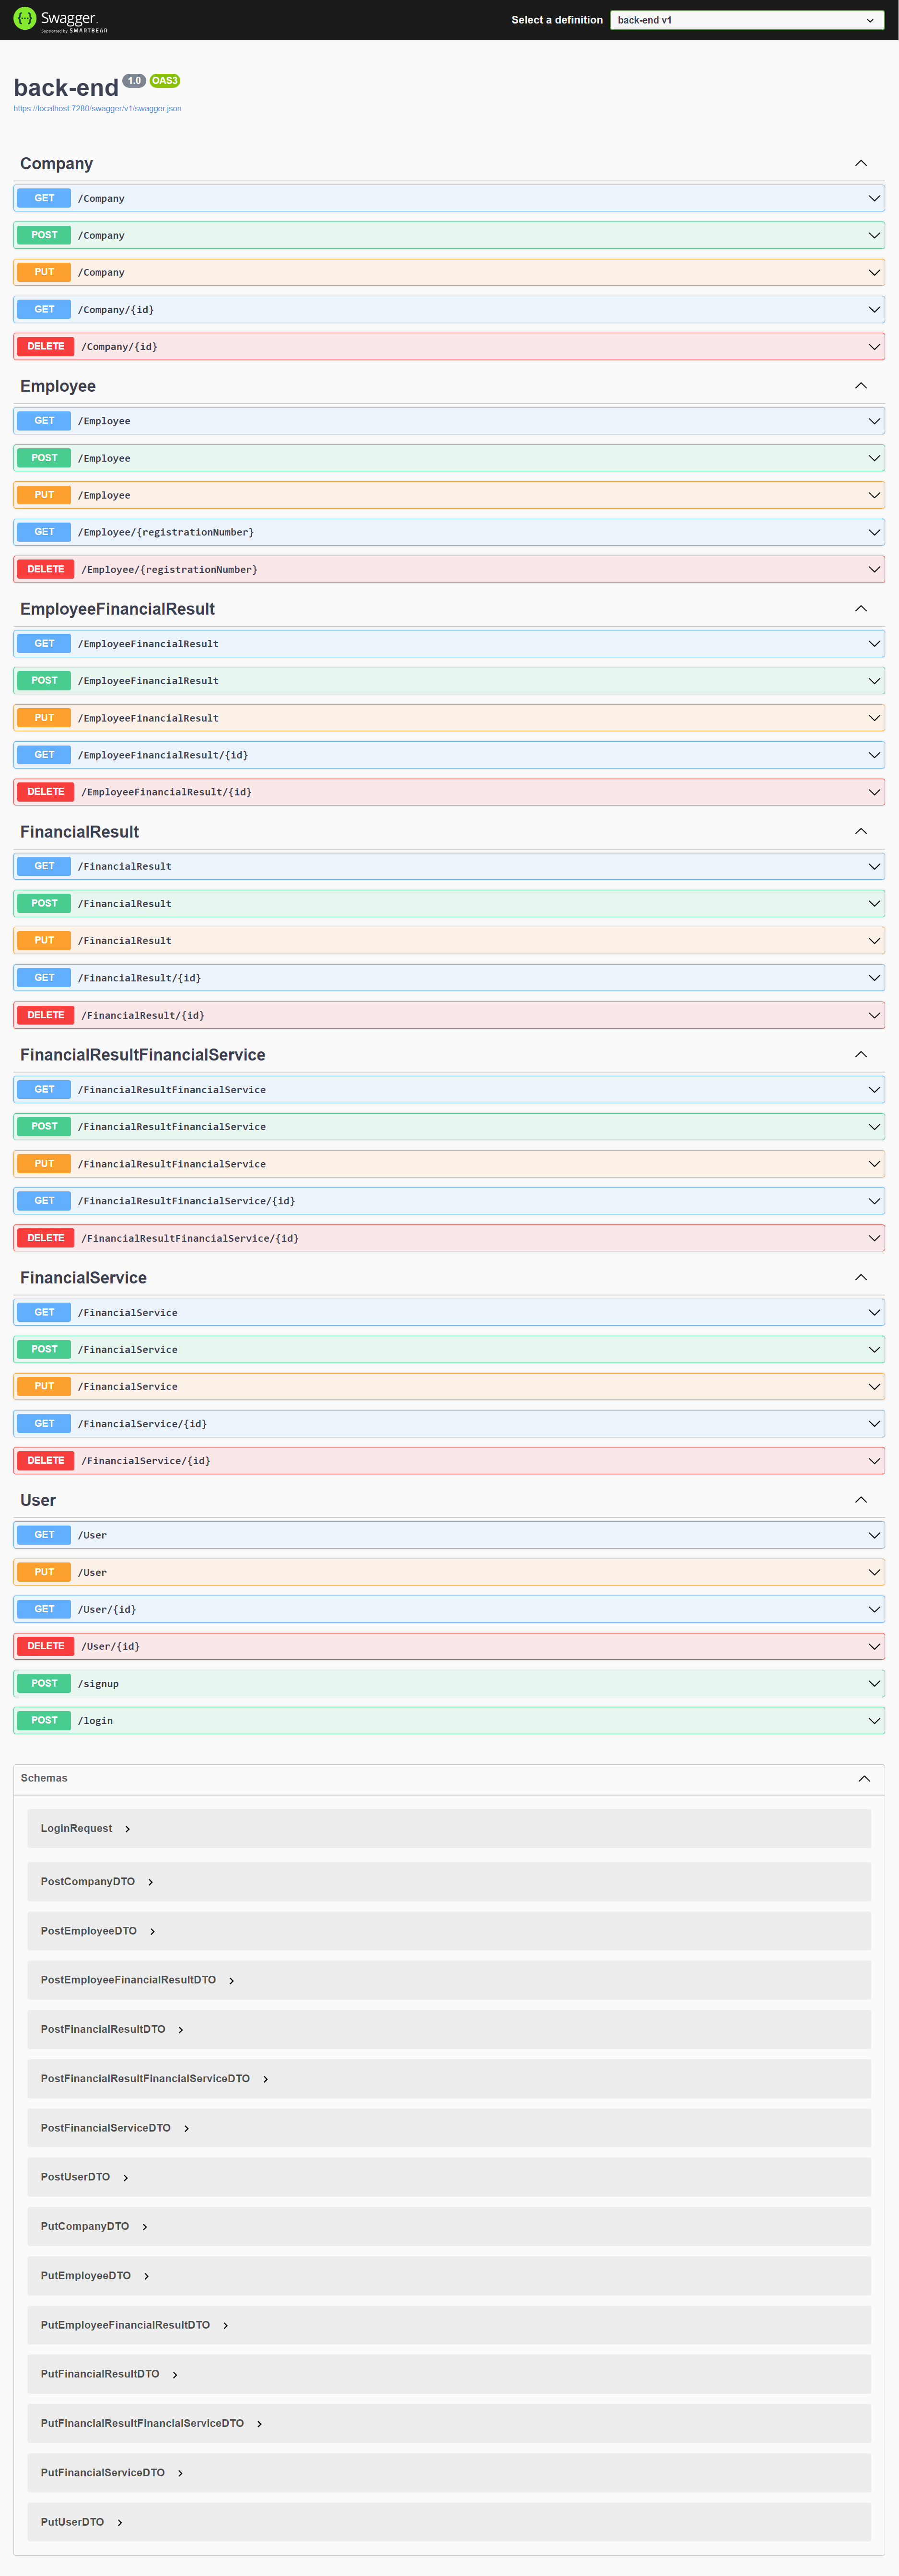The height and width of the screenshot is (2576, 899).
Task: Collapse the Employee section
Action: point(861,386)
